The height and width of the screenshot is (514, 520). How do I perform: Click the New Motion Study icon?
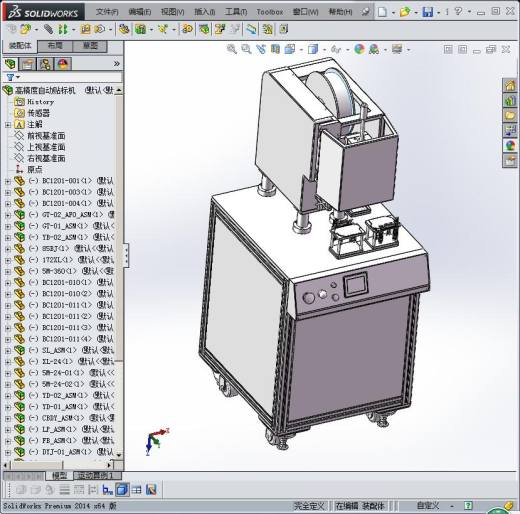187,29
